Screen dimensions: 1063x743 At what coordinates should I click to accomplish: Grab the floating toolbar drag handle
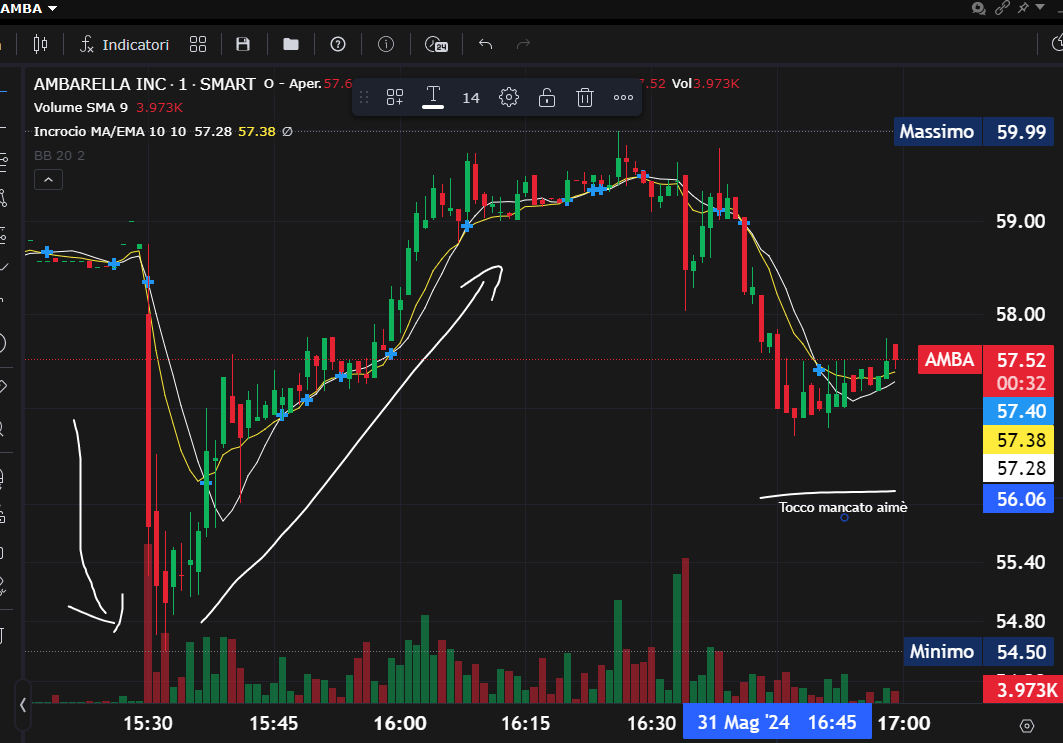point(364,98)
